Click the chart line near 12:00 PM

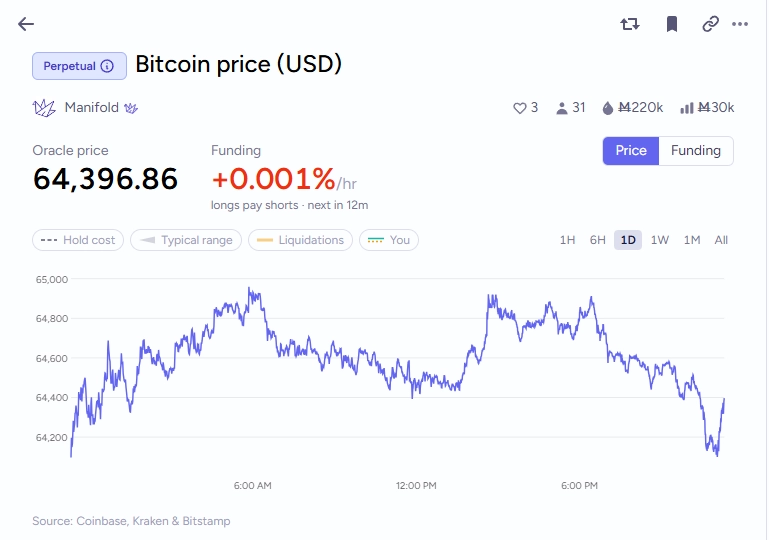point(416,383)
